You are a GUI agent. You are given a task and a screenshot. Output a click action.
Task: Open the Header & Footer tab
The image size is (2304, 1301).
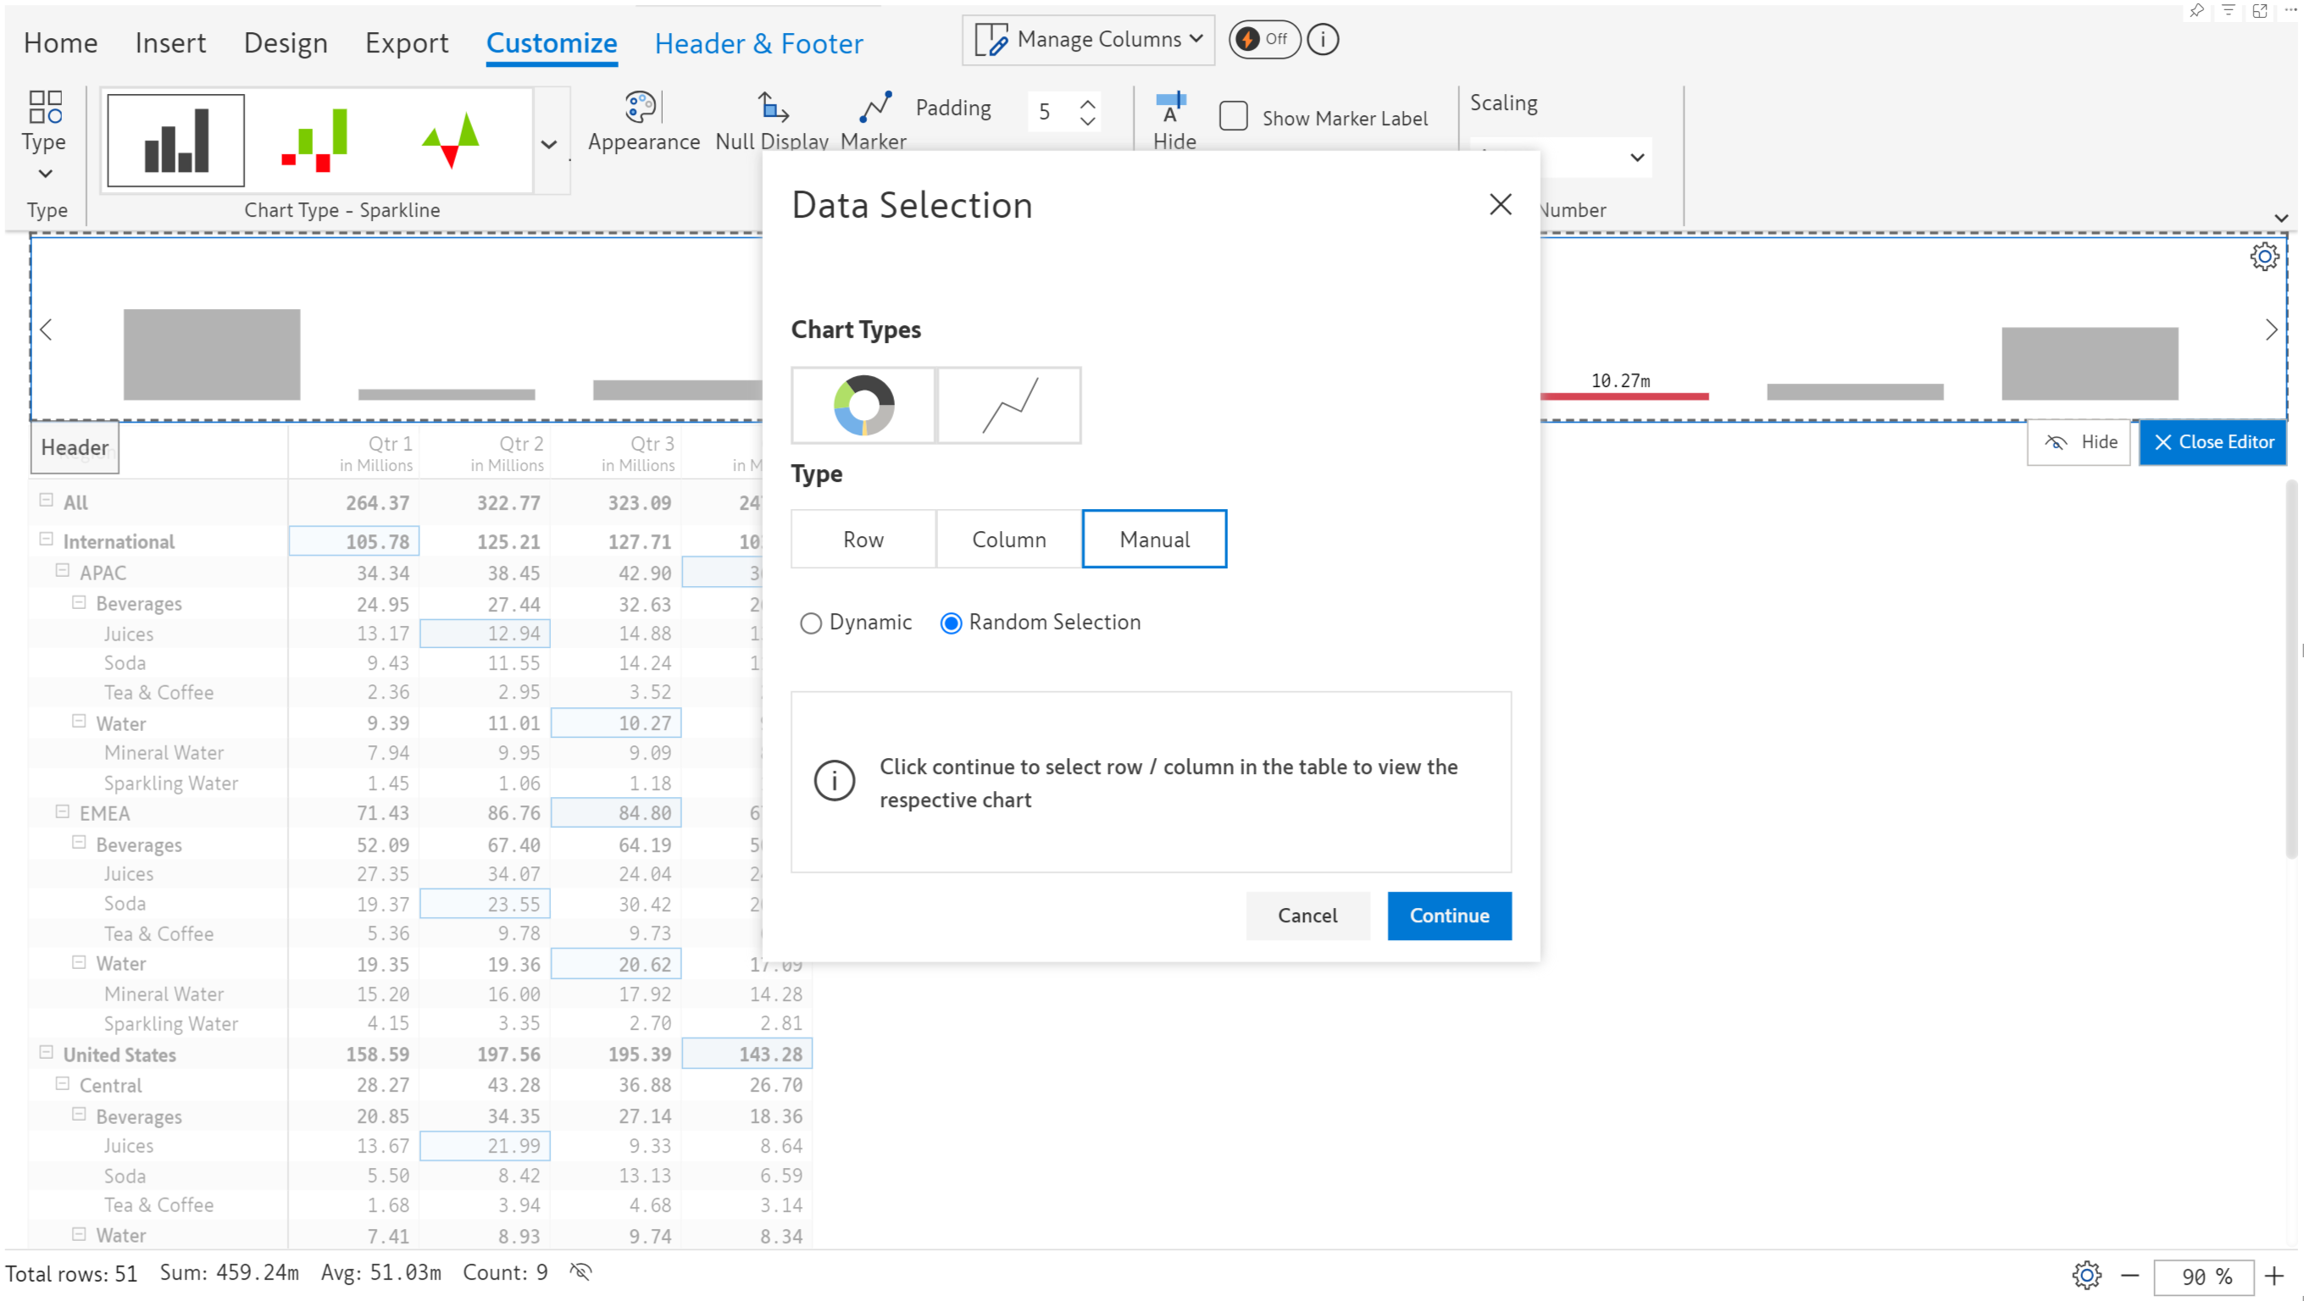758,43
